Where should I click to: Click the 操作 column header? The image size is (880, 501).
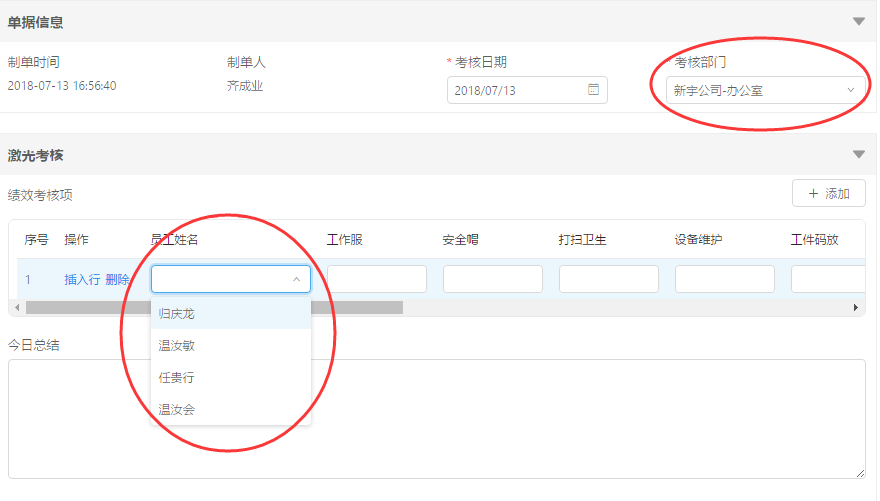tap(76, 240)
